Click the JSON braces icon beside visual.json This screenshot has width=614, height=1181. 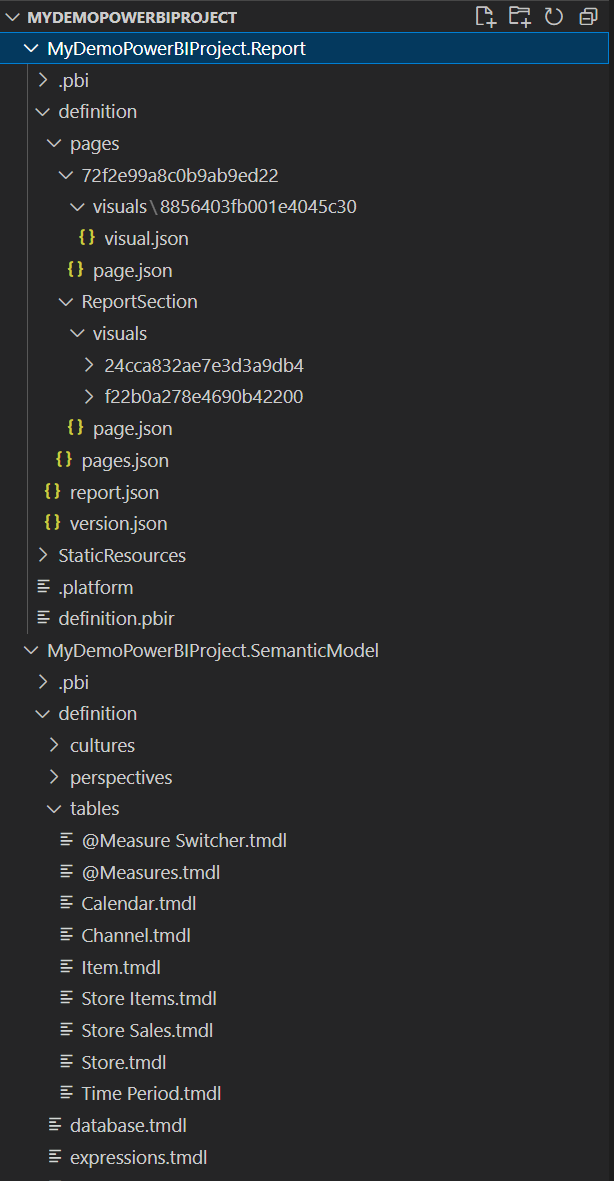[87, 238]
